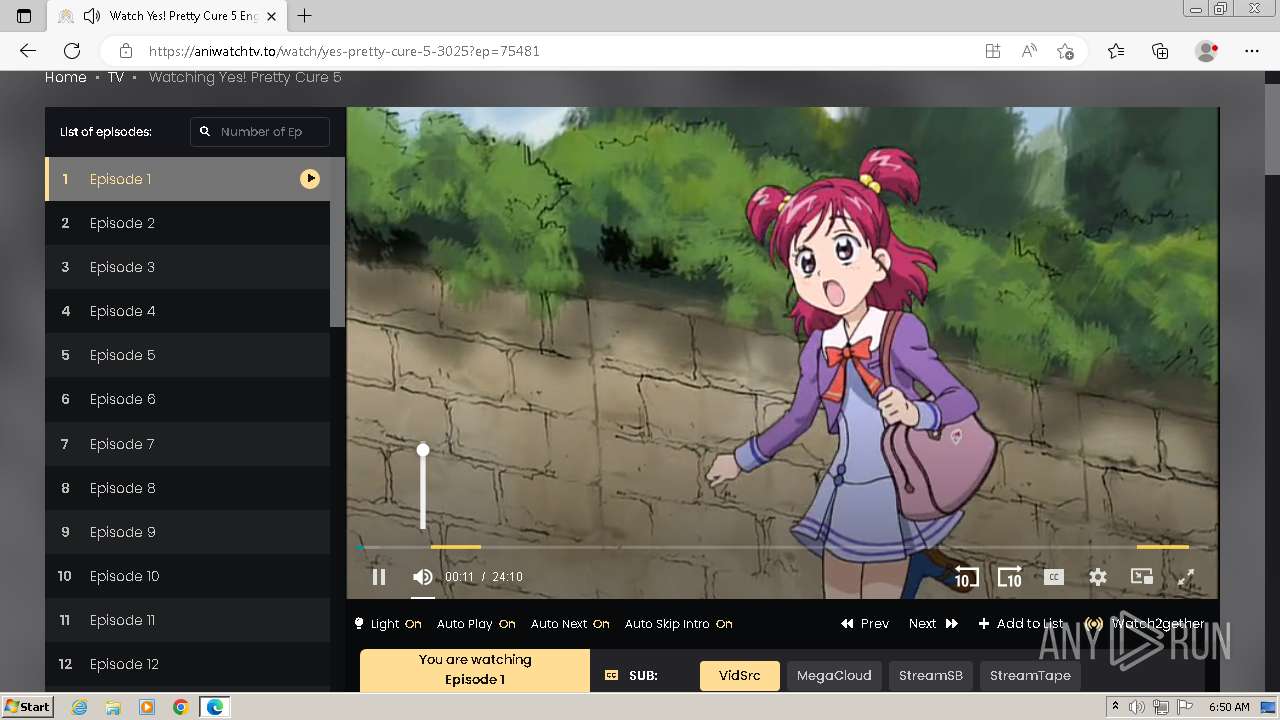Viewport: 1280px width, 720px height.
Task: Open Windows Start menu
Action: point(28,707)
